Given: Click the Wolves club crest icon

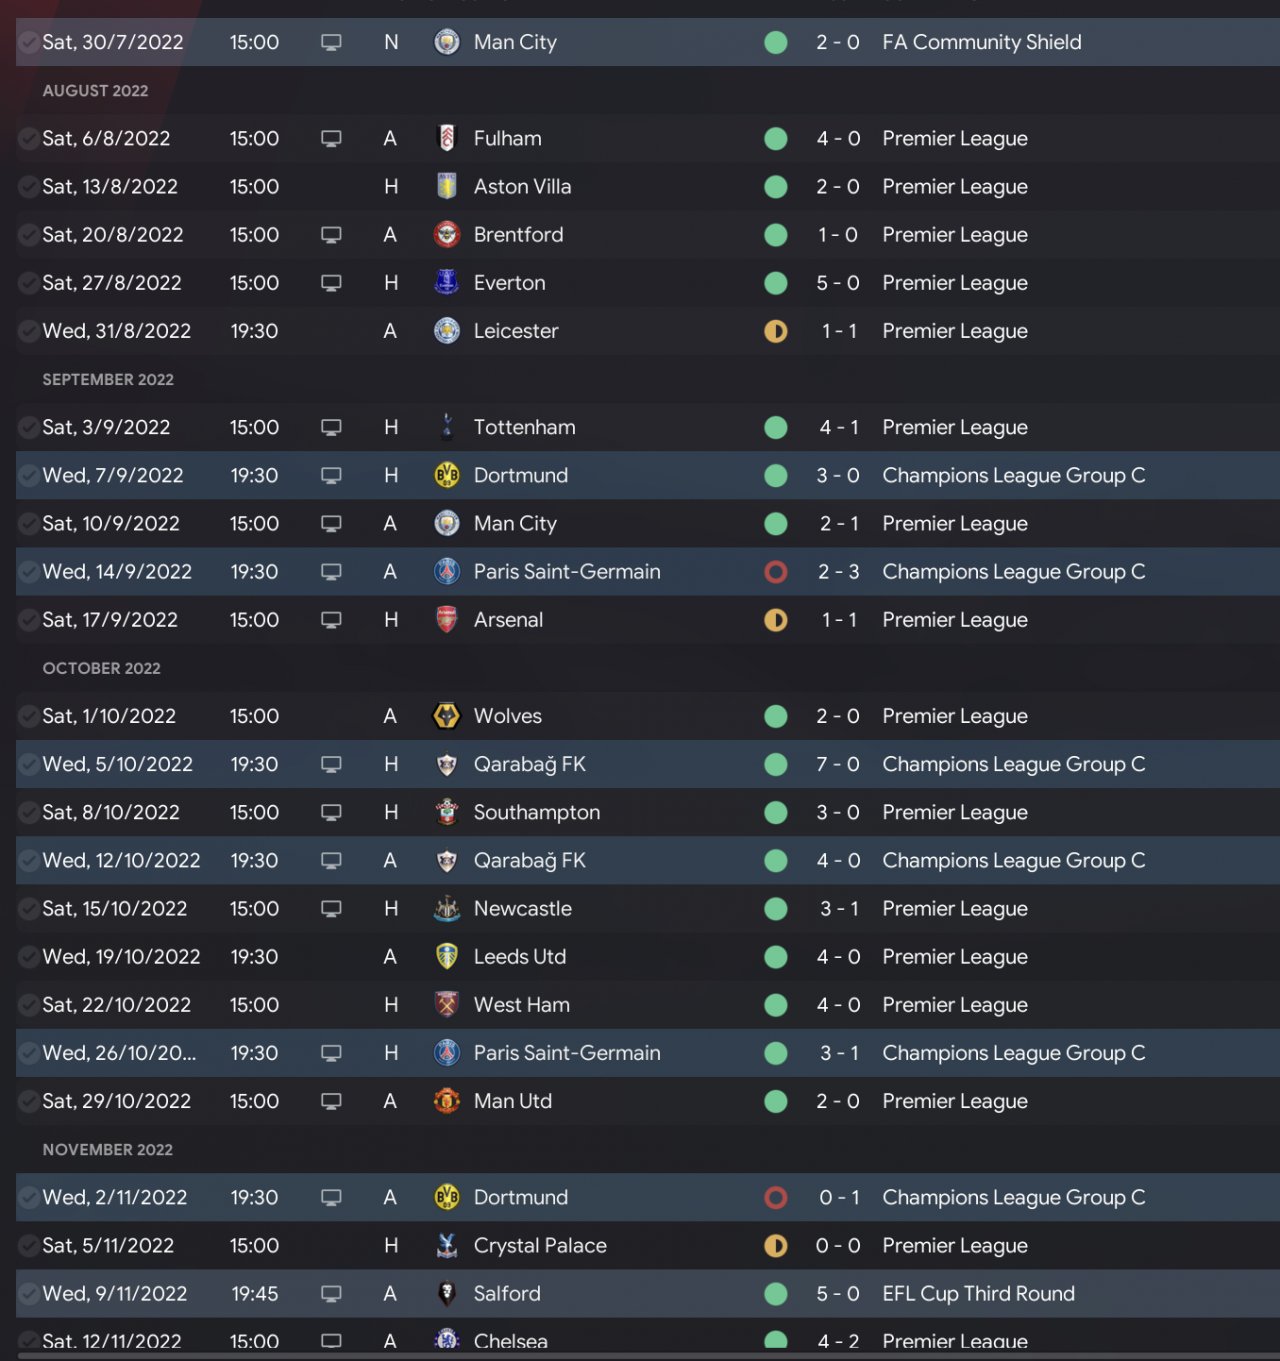Looking at the screenshot, I should [447, 716].
